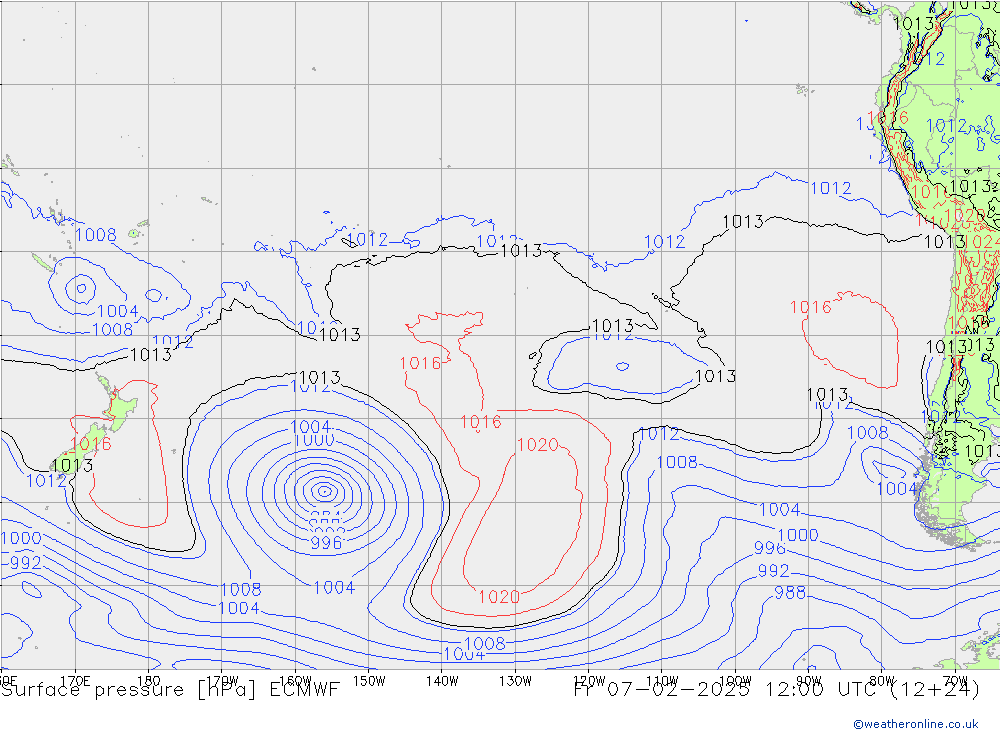Click the 180 longitude label
Viewport: 1000px width, 733px height.
point(149,681)
